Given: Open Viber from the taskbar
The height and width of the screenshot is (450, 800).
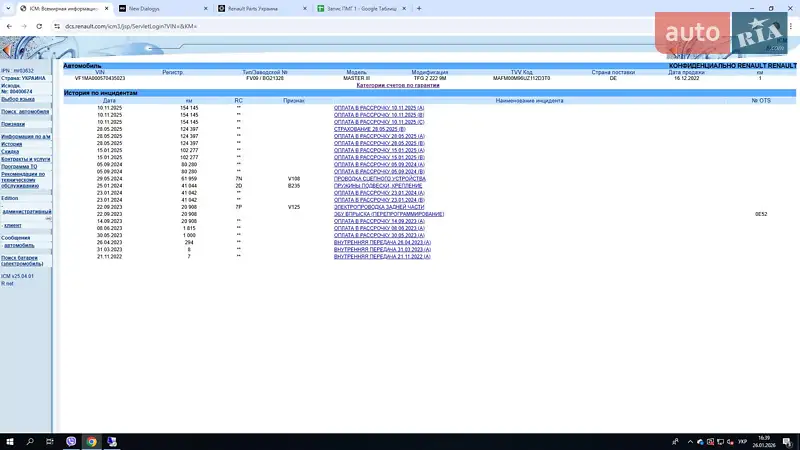Looking at the screenshot, I should [x=72, y=440].
